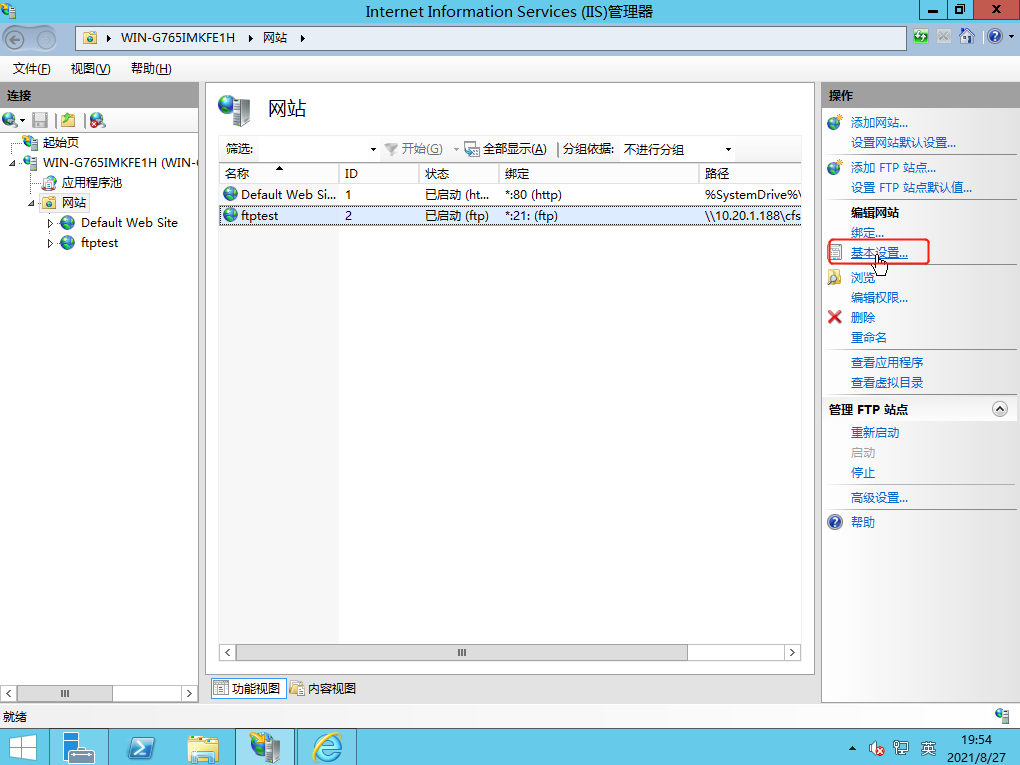Select 起始页 in the connections tree
1020x765 pixels.
click(60, 142)
